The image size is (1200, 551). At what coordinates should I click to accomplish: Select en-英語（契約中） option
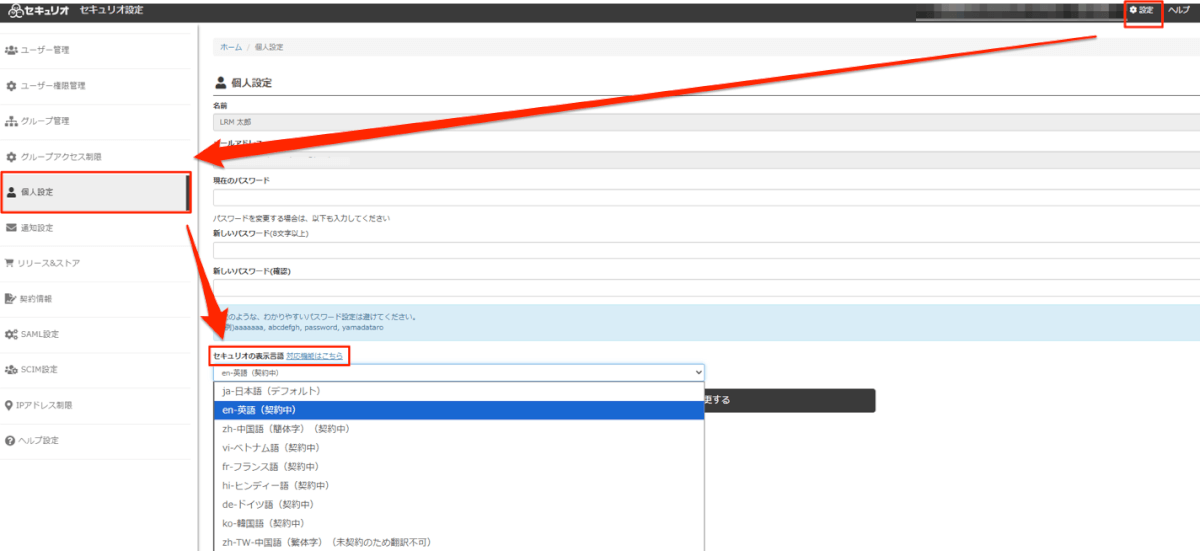[459, 410]
